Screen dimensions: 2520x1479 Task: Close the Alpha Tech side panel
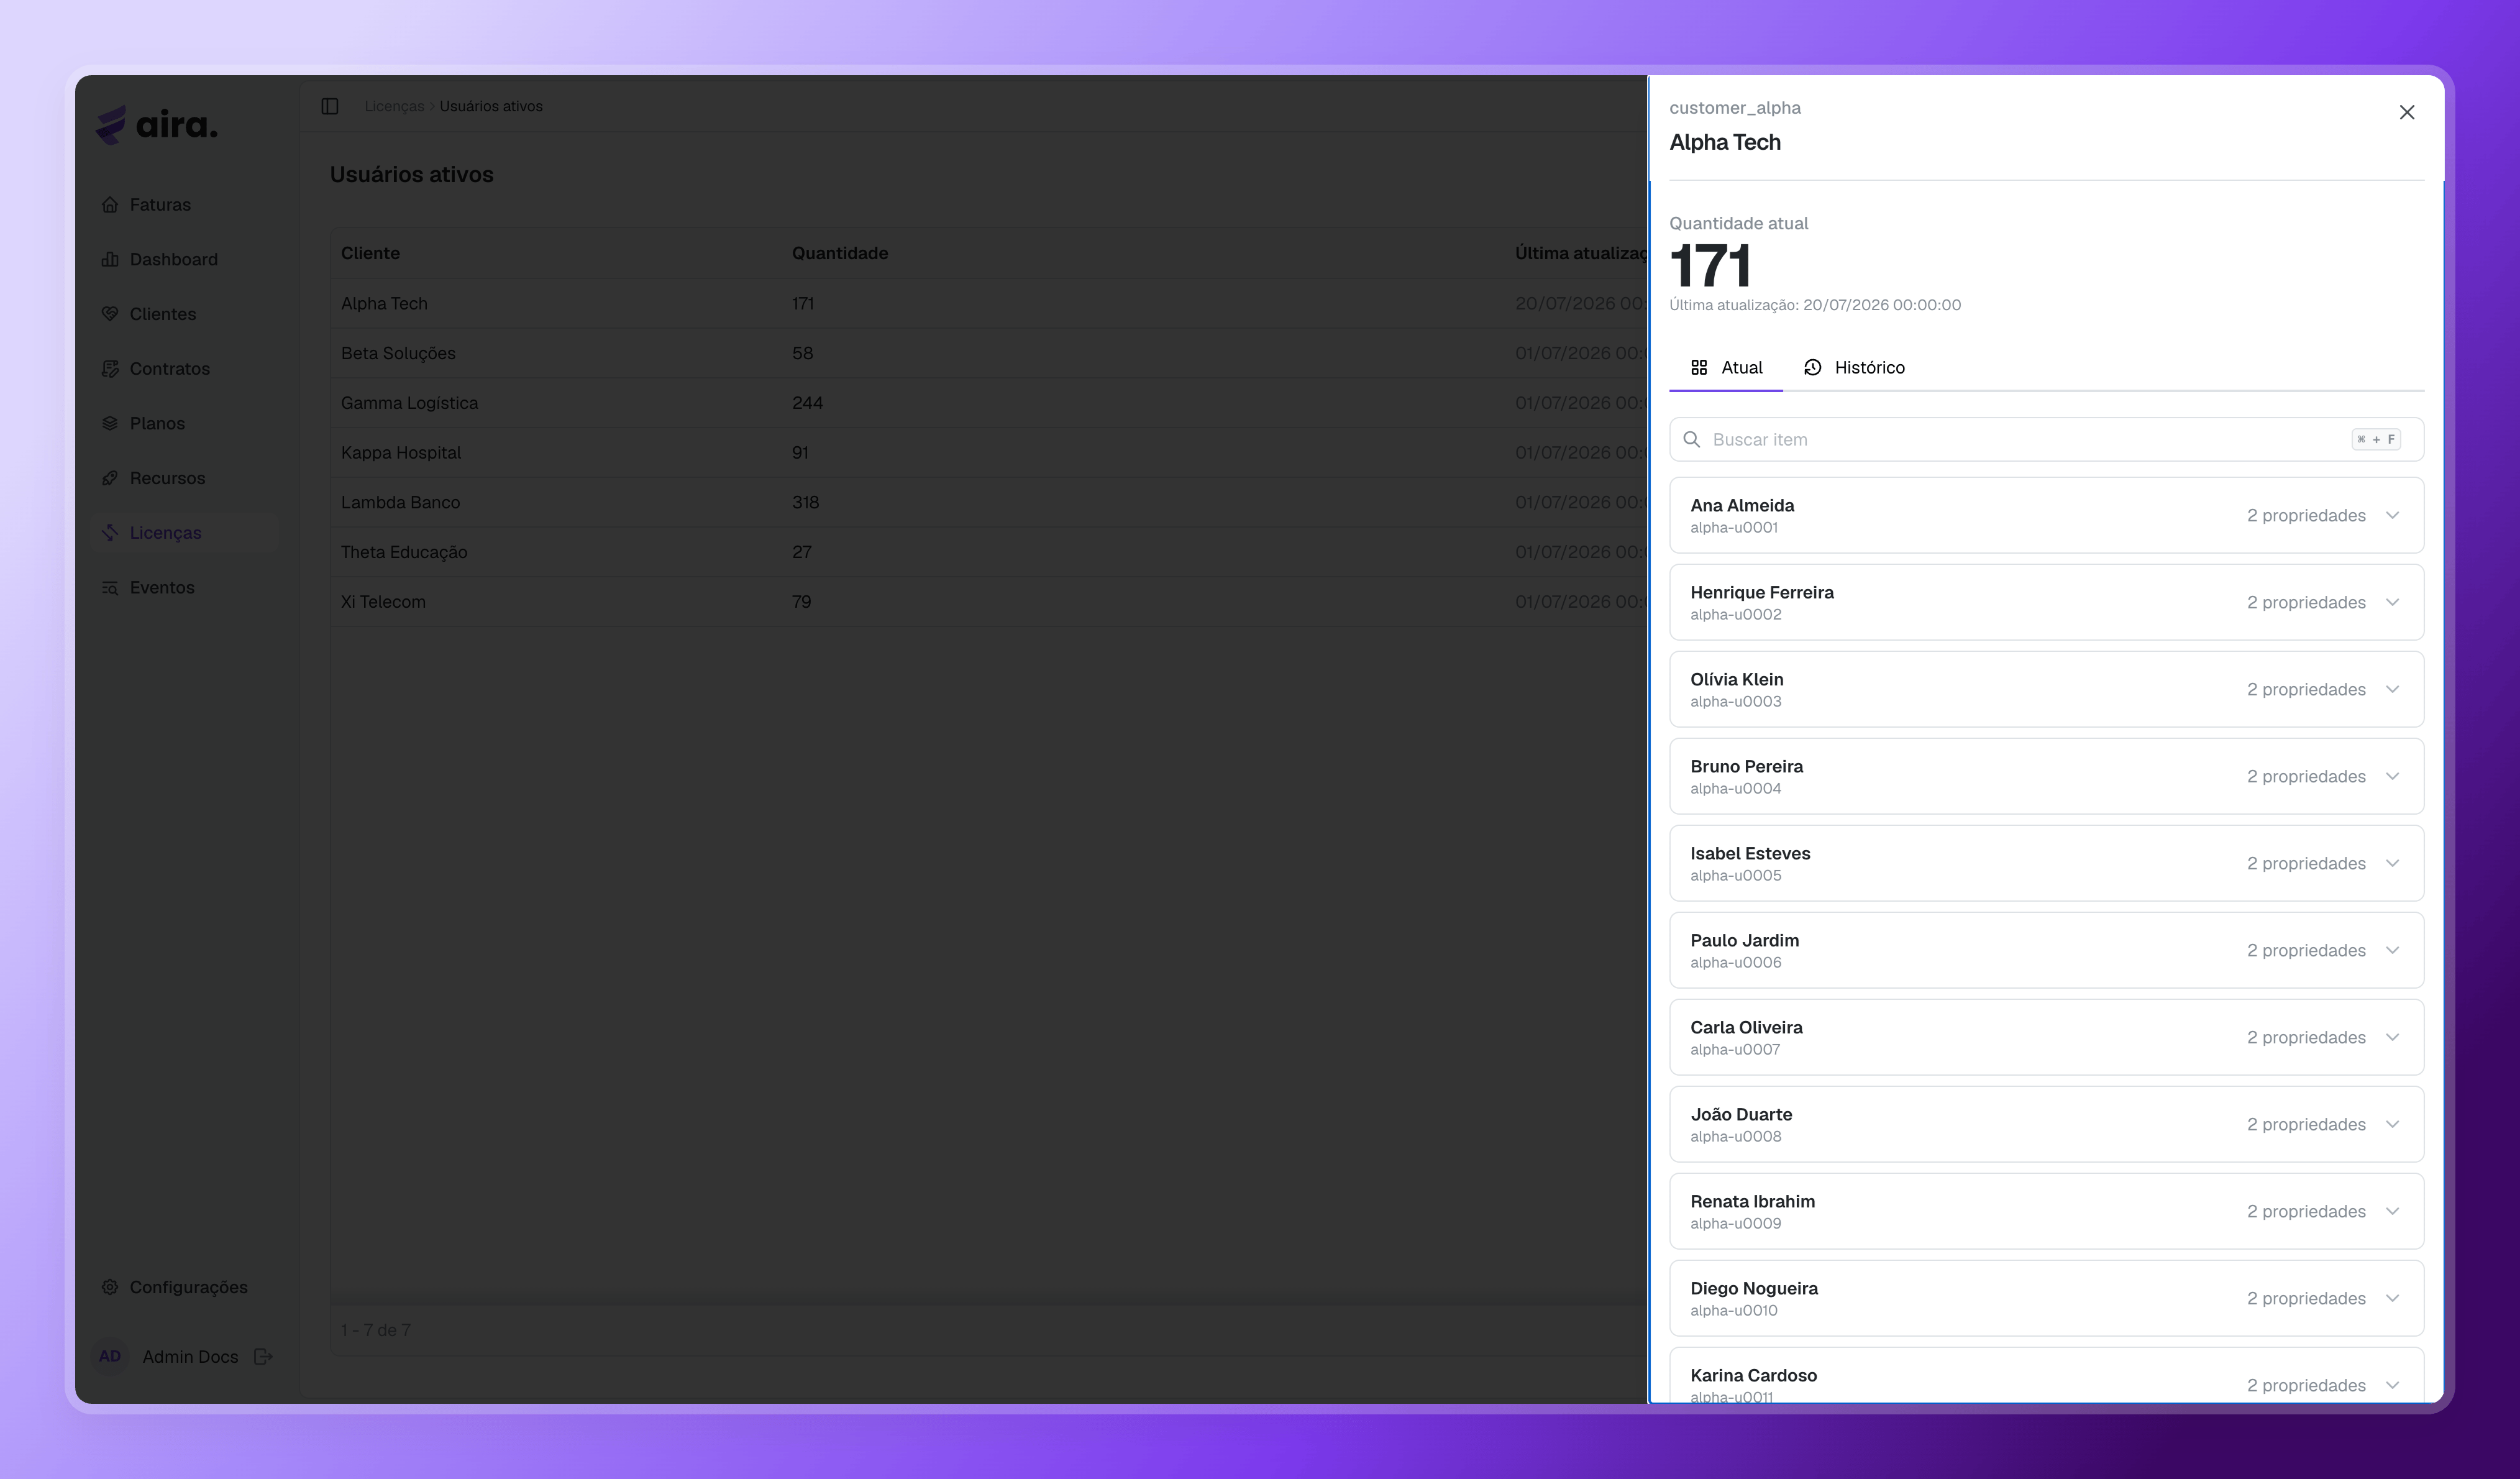click(x=2407, y=112)
